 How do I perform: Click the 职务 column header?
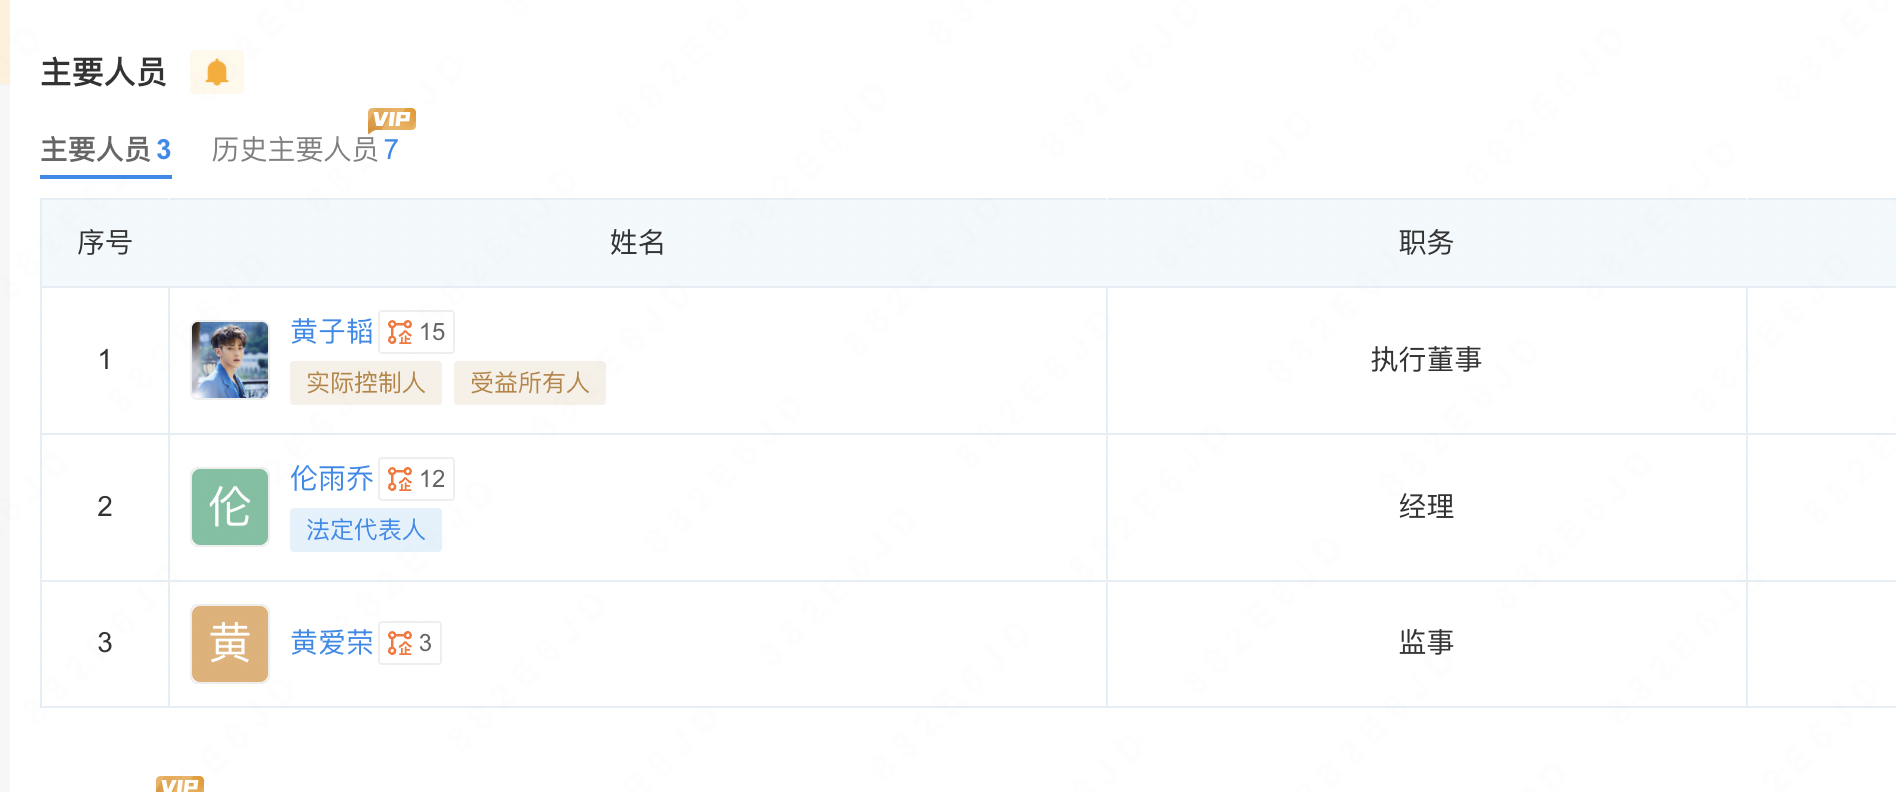tap(1426, 242)
